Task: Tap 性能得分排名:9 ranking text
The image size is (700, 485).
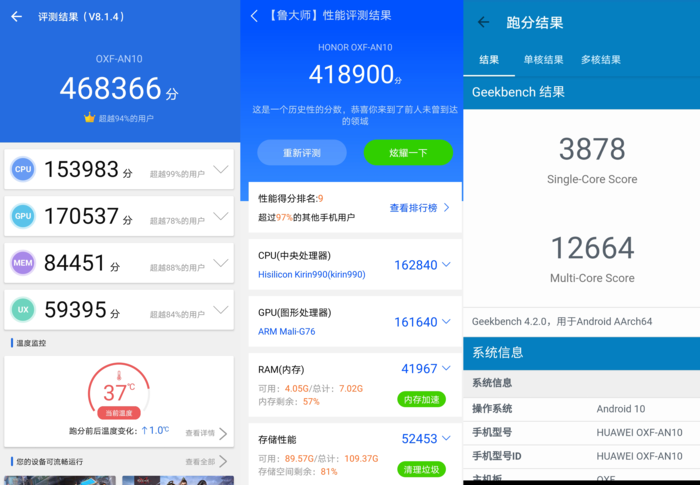Action: pyautogui.click(x=291, y=198)
